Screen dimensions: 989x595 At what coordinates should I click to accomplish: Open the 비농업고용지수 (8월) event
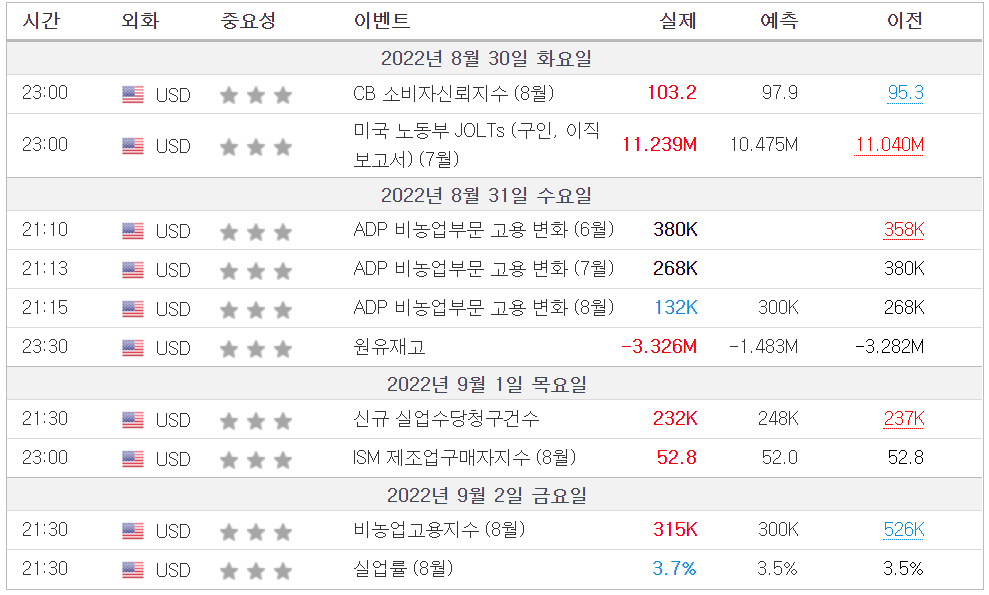coord(439,529)
